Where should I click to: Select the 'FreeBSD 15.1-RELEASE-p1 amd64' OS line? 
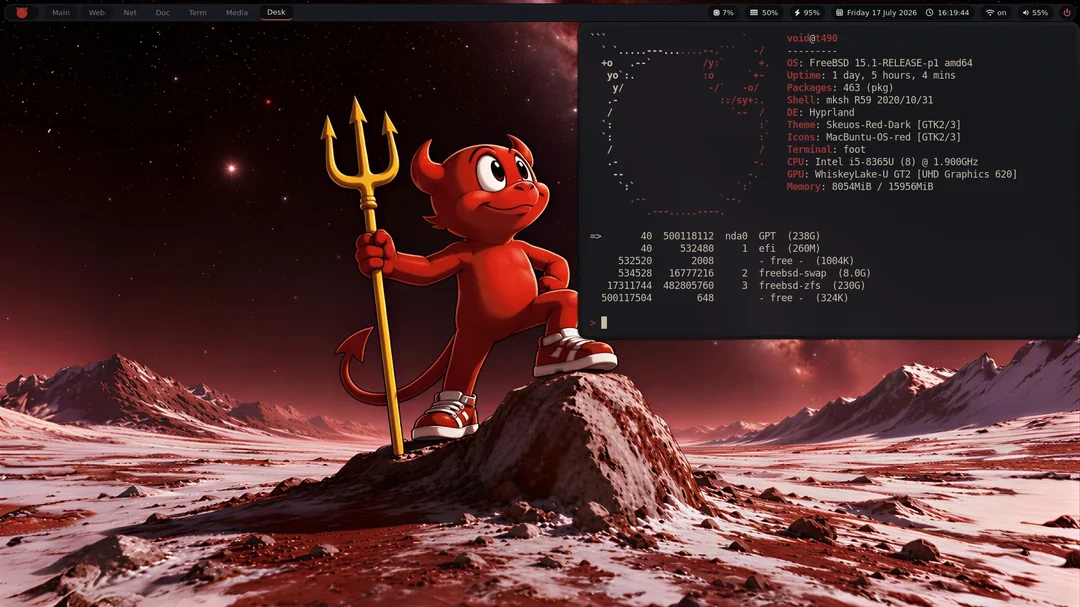click(x=880, y=63)
